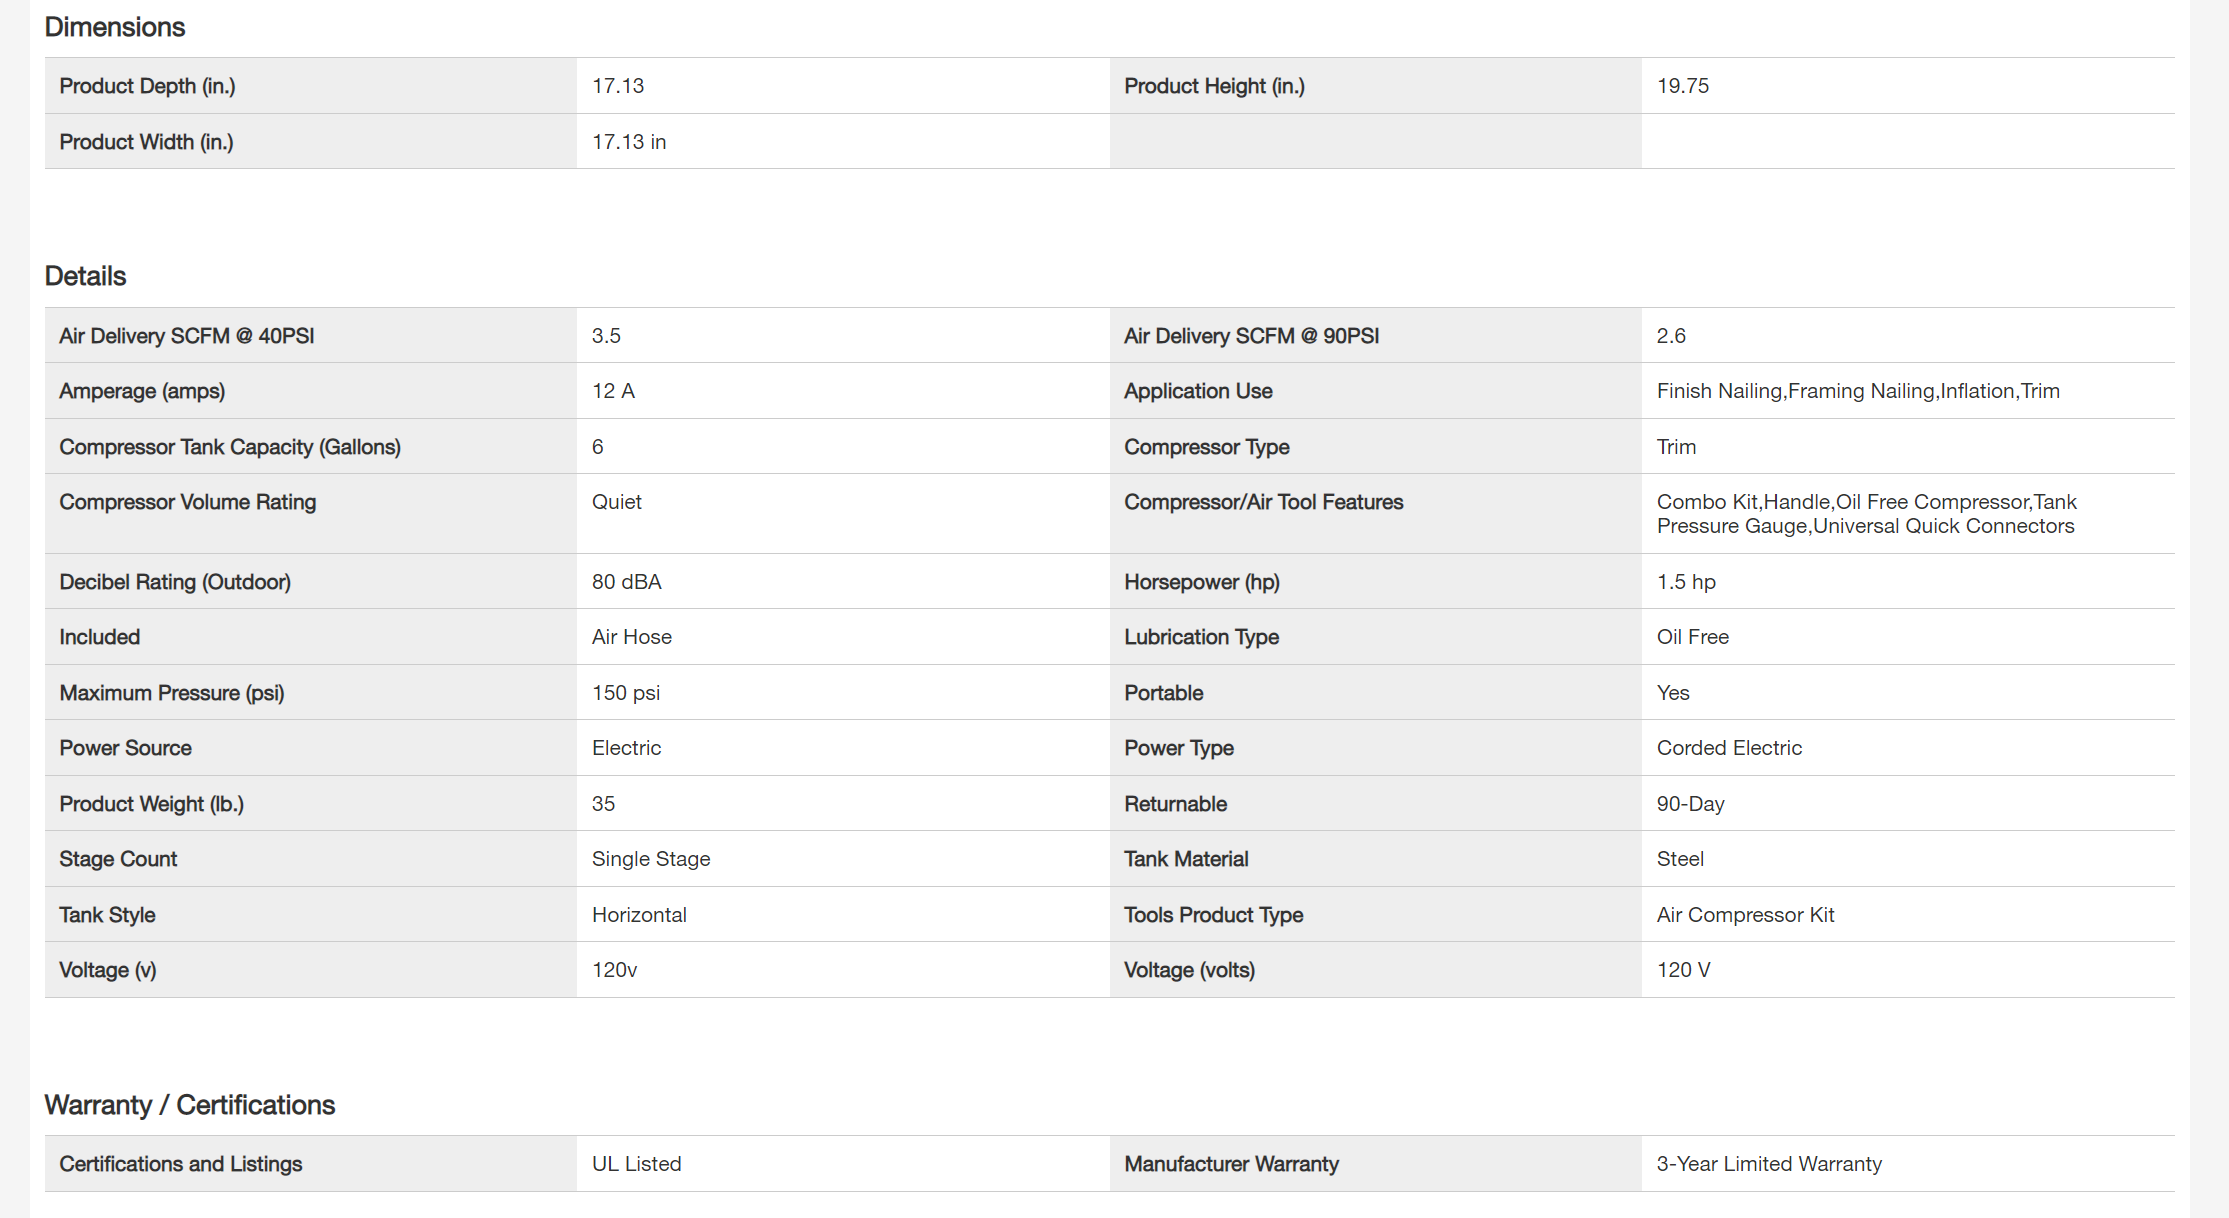Click the Maximum Pressure value 150 psi
This screenshot has width=2229, height=1218.
(x=626, y=693)
